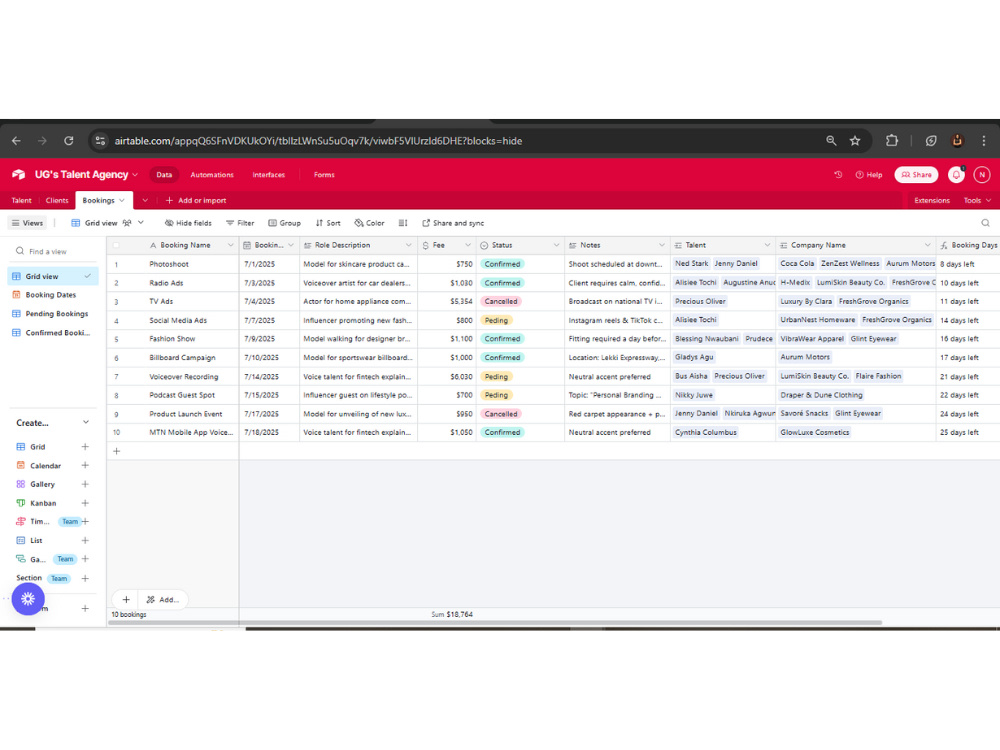Open the account avatar N
Screen dimensions: 1000x750
[x=982, y=175]
